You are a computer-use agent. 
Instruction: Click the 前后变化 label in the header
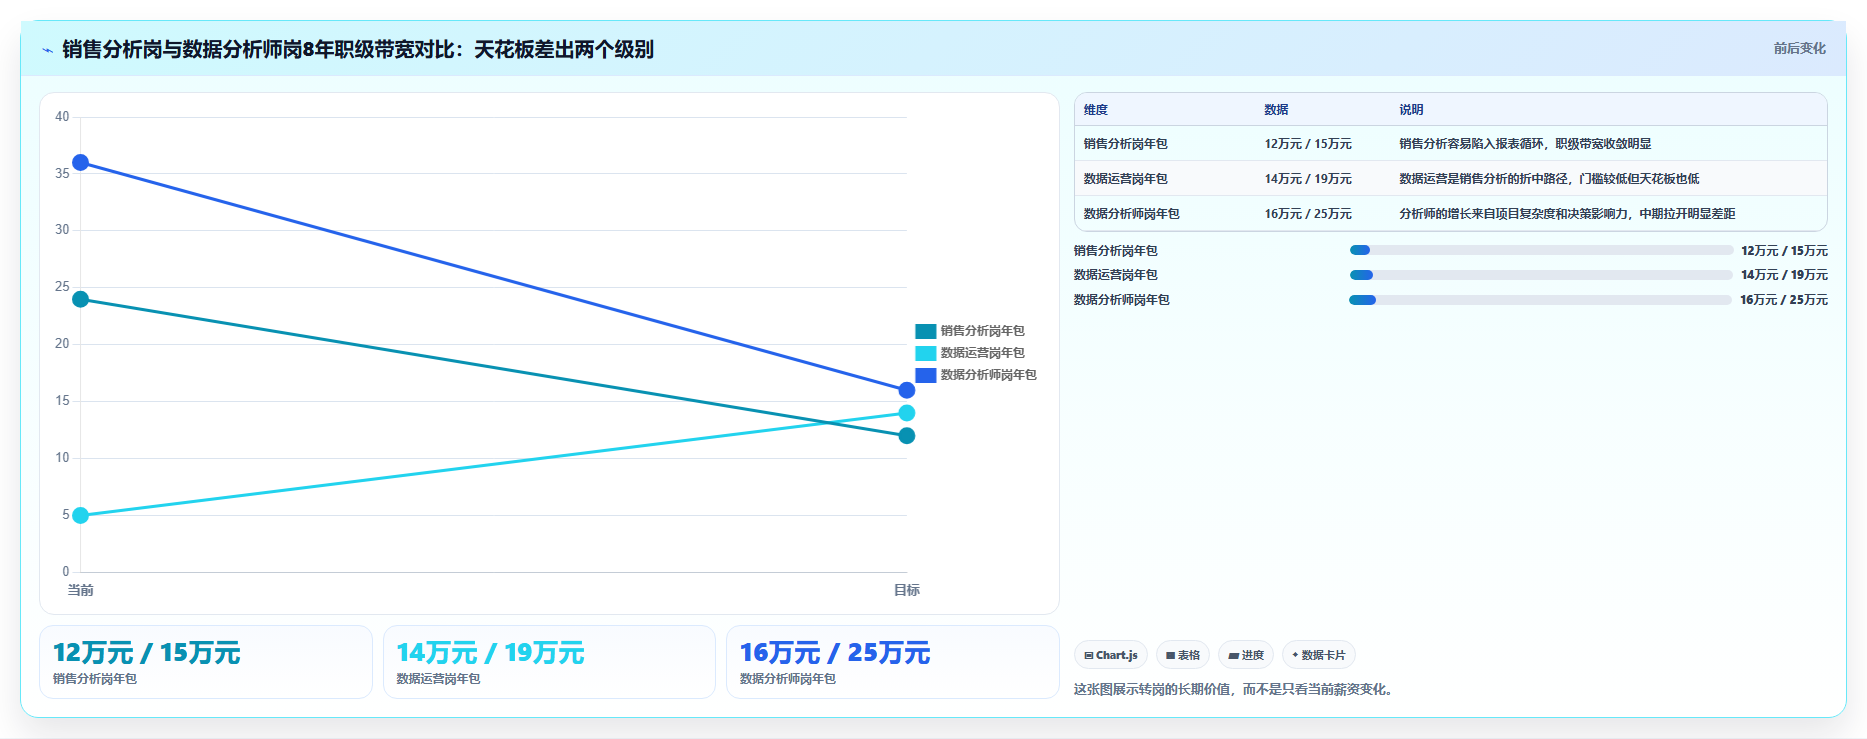(1799, 48)
